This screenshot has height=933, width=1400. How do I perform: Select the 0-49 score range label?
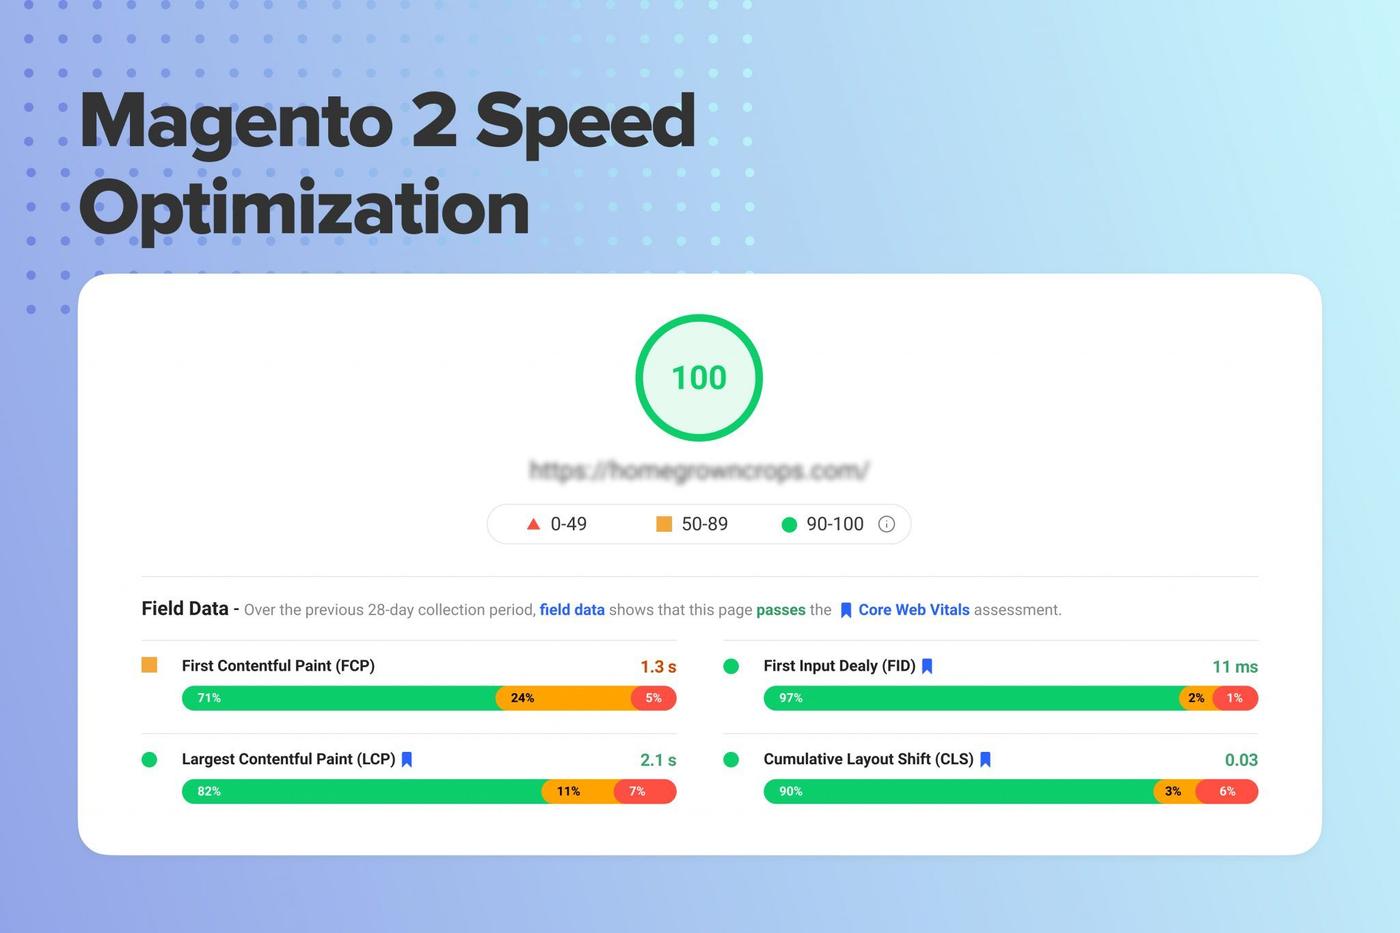[x=568, y=523]
